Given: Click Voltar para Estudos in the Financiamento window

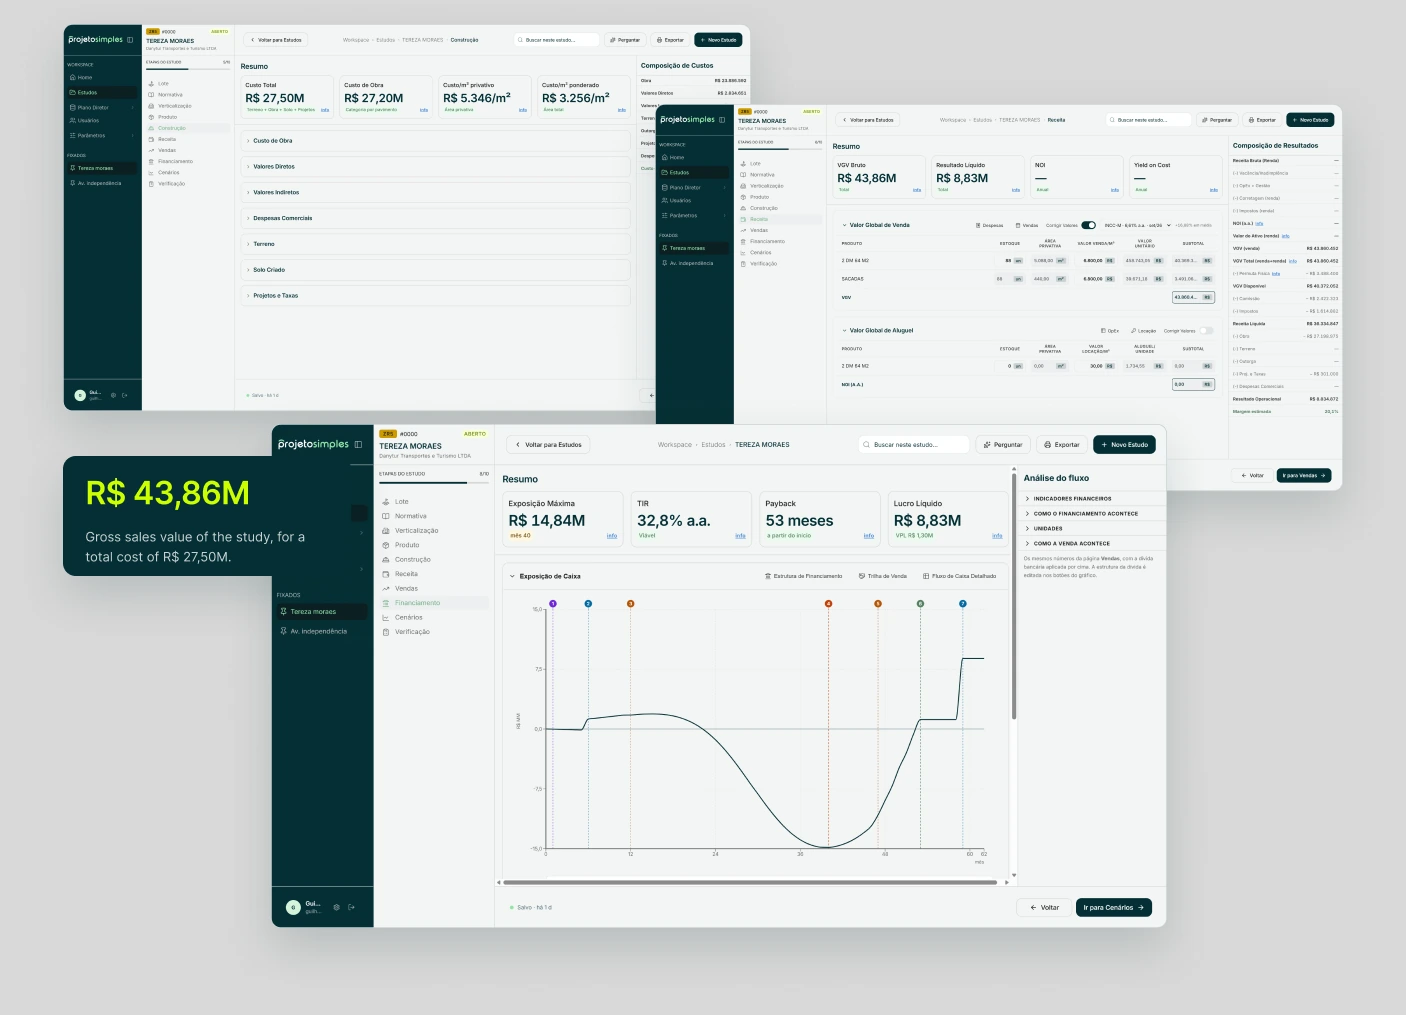Looking at the screenshot, I should pos(548,445).
